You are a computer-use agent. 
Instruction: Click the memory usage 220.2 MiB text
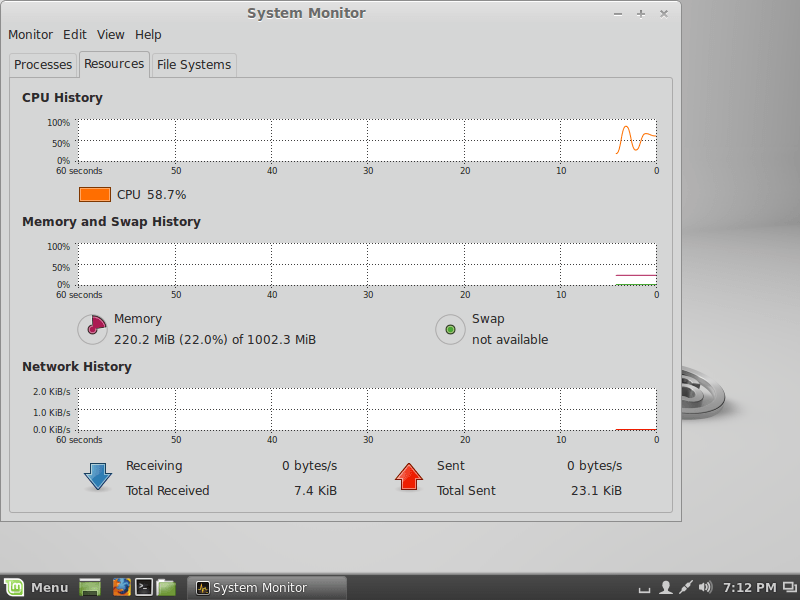tap(215, 339)
